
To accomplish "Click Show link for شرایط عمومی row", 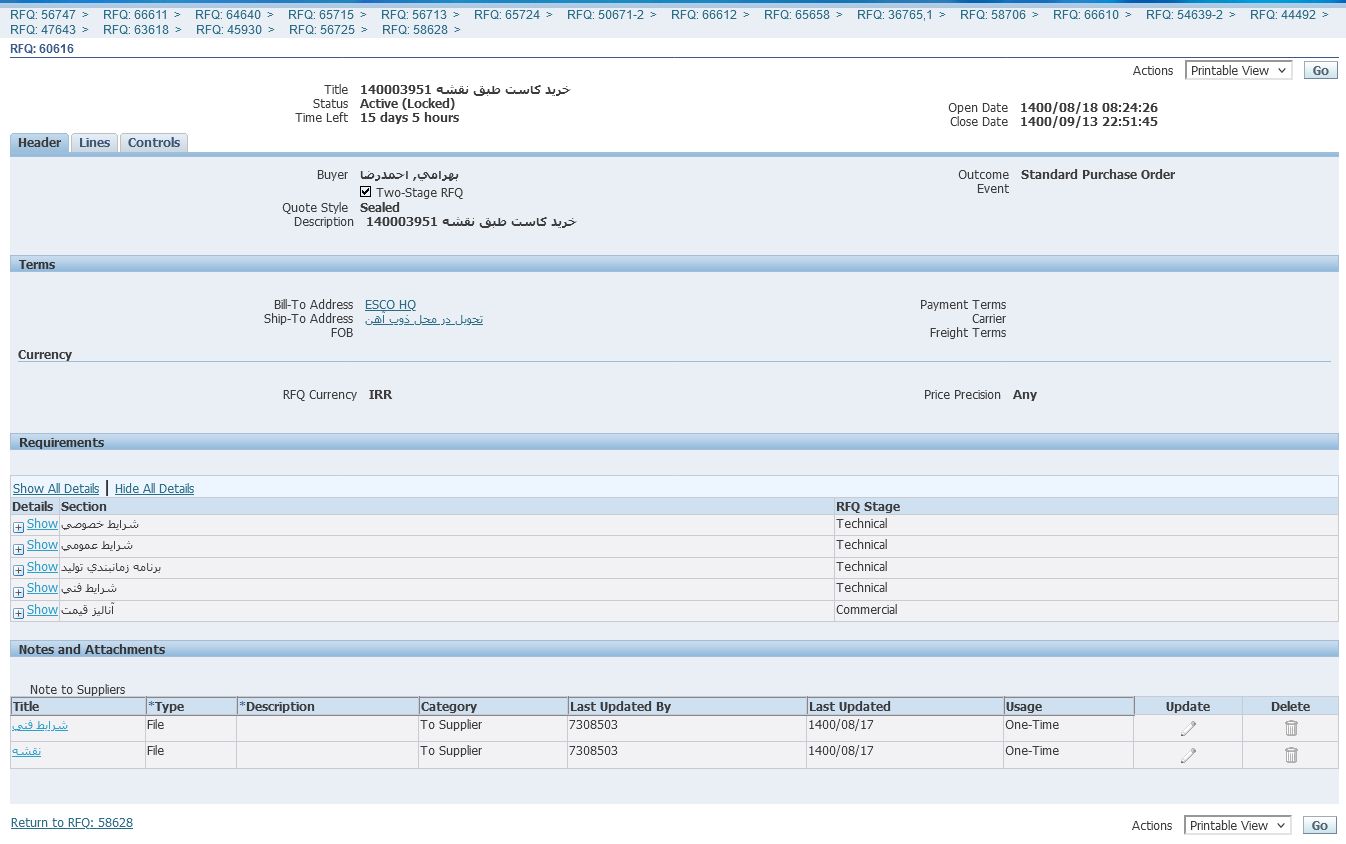I will (42, 545).
